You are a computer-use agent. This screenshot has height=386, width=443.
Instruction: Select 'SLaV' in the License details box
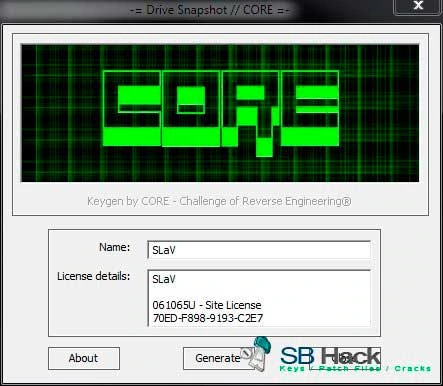[x=164, y=279]
